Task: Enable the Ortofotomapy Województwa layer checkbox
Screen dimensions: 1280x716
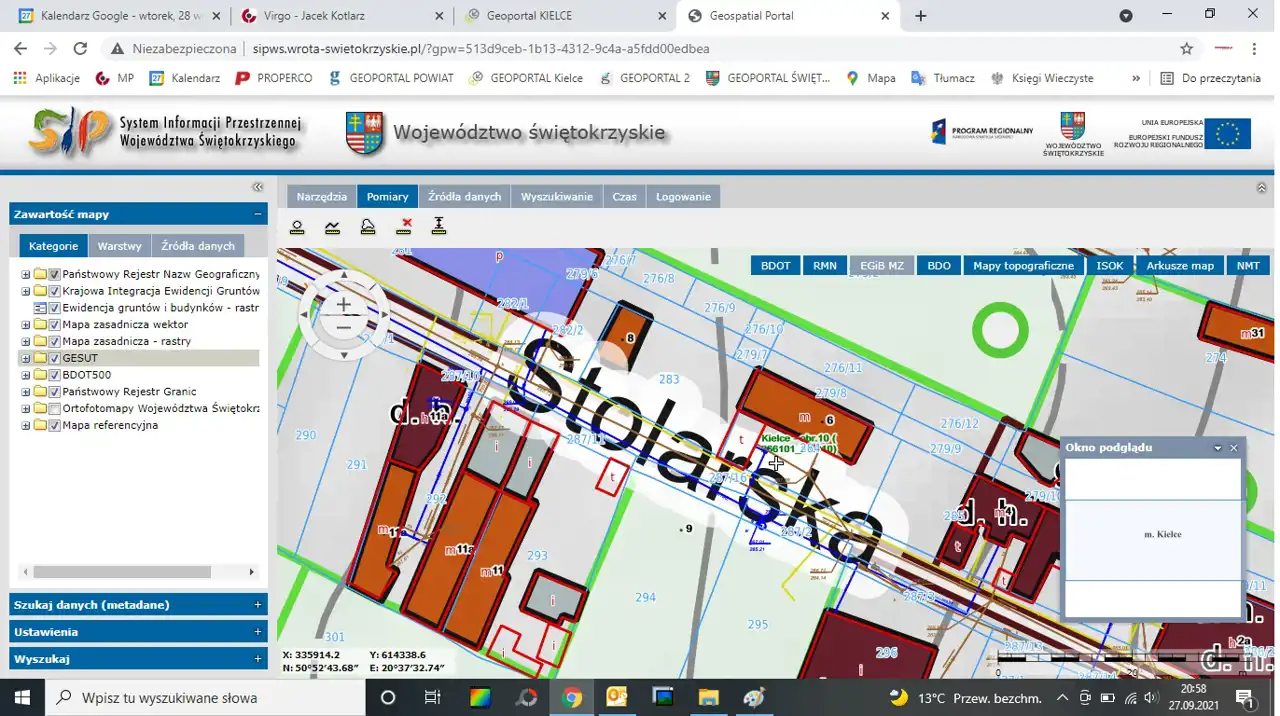Action: click(55, 409)
